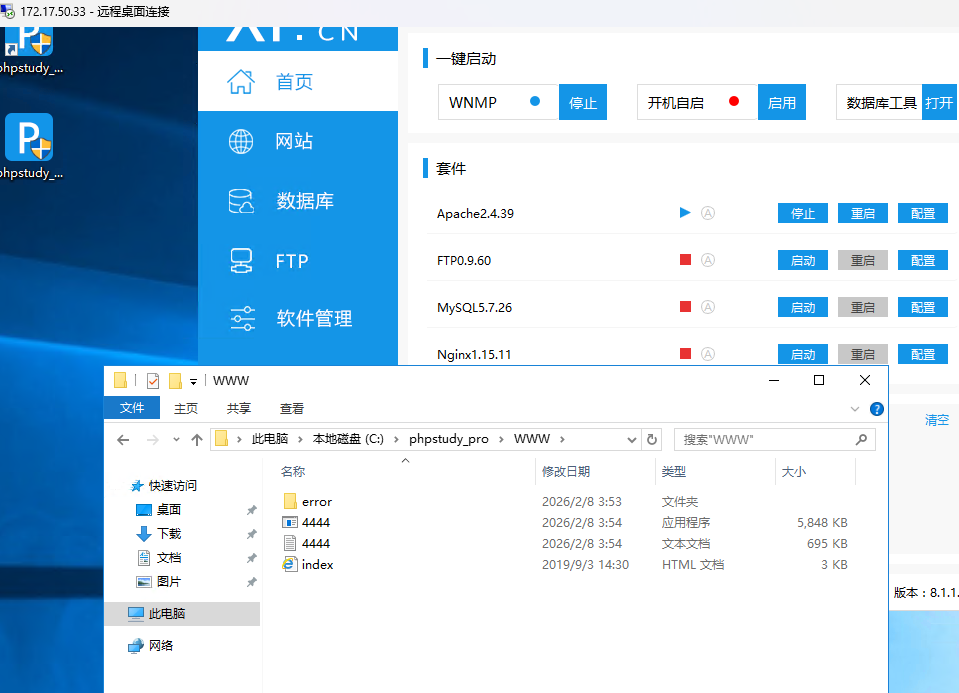
Task: Toggle the auto-start A icon for MySQL5.7.26
Action: [x=708, y=307]
